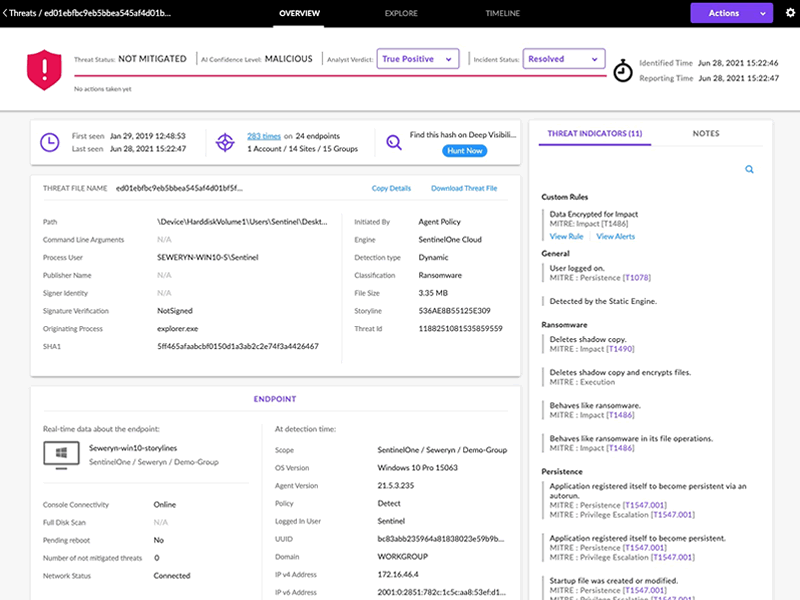Image resolution: width=800 pixels, height=600 pixels.
Task: Click View Alerts under Custom Rules
Action: [x=615, y=236]
